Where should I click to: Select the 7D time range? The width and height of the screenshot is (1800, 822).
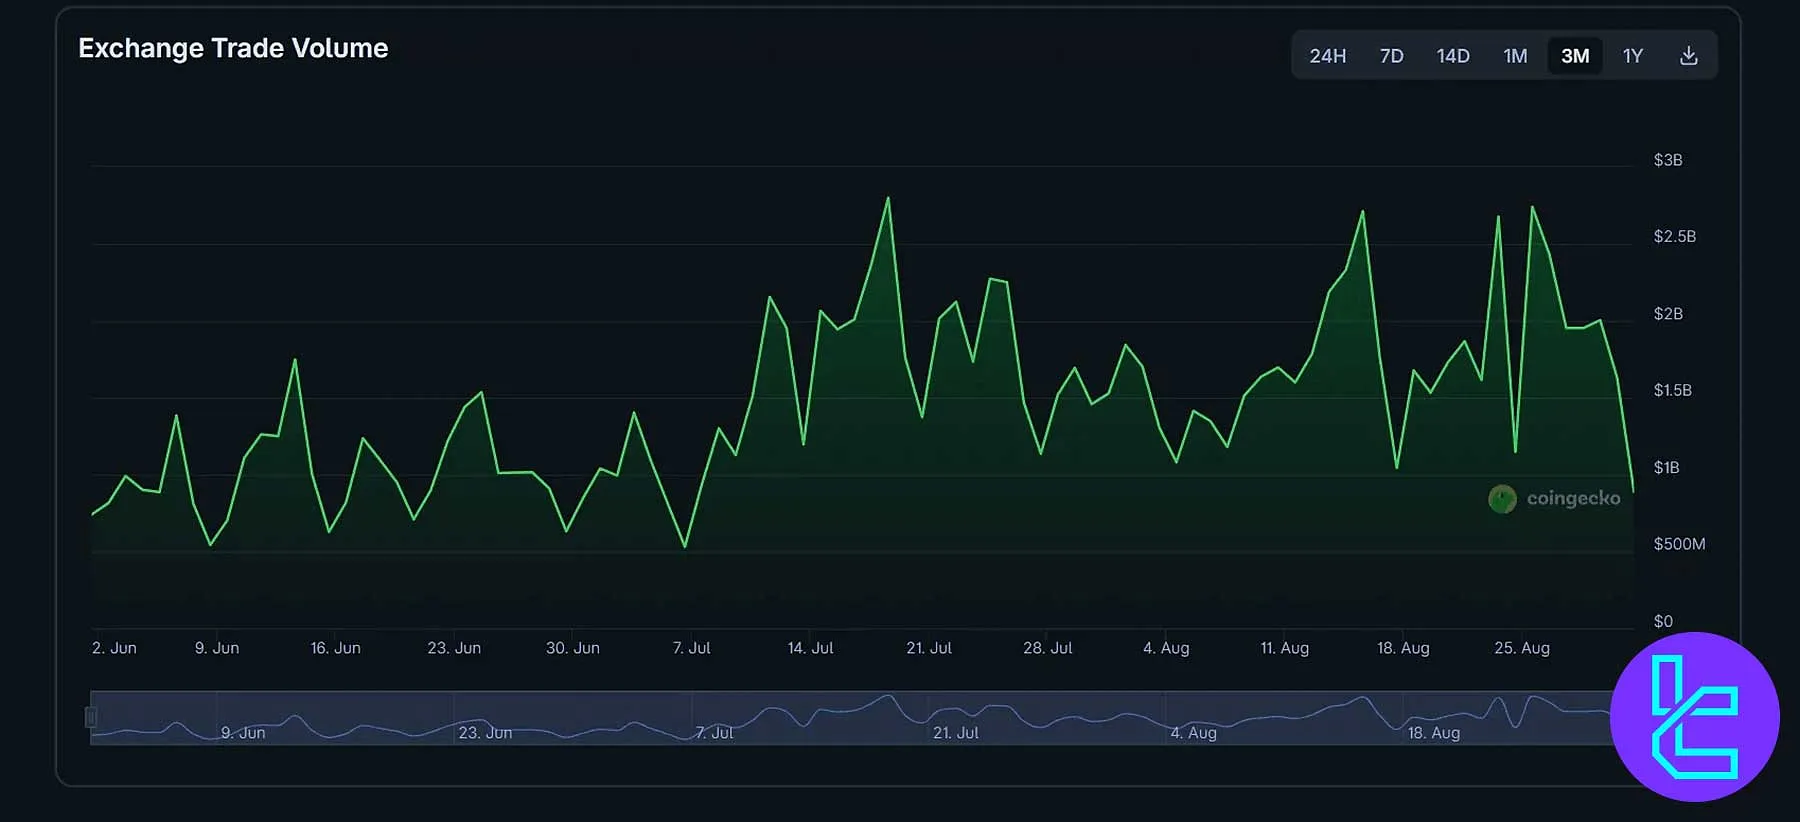(1391, 56)
